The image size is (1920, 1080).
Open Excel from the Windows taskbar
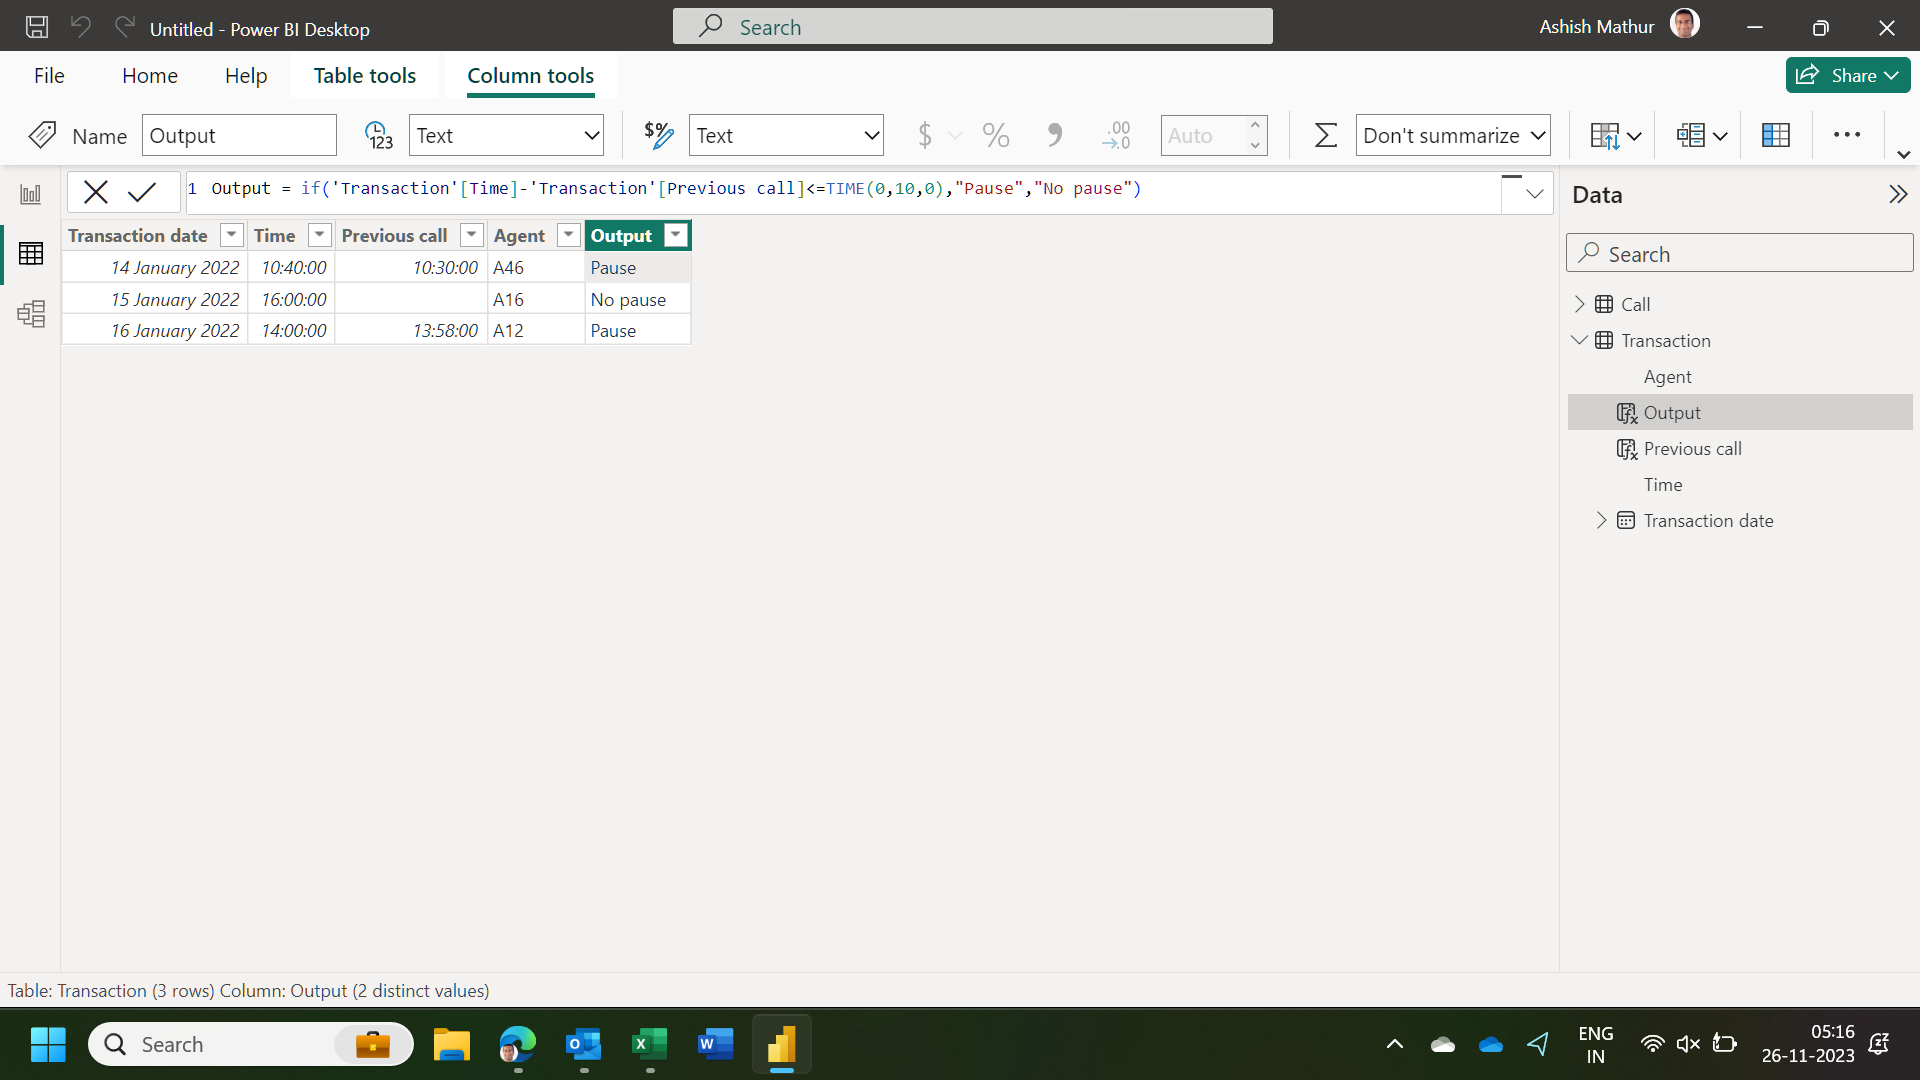pyautogui.click(x=650, y=1045)
